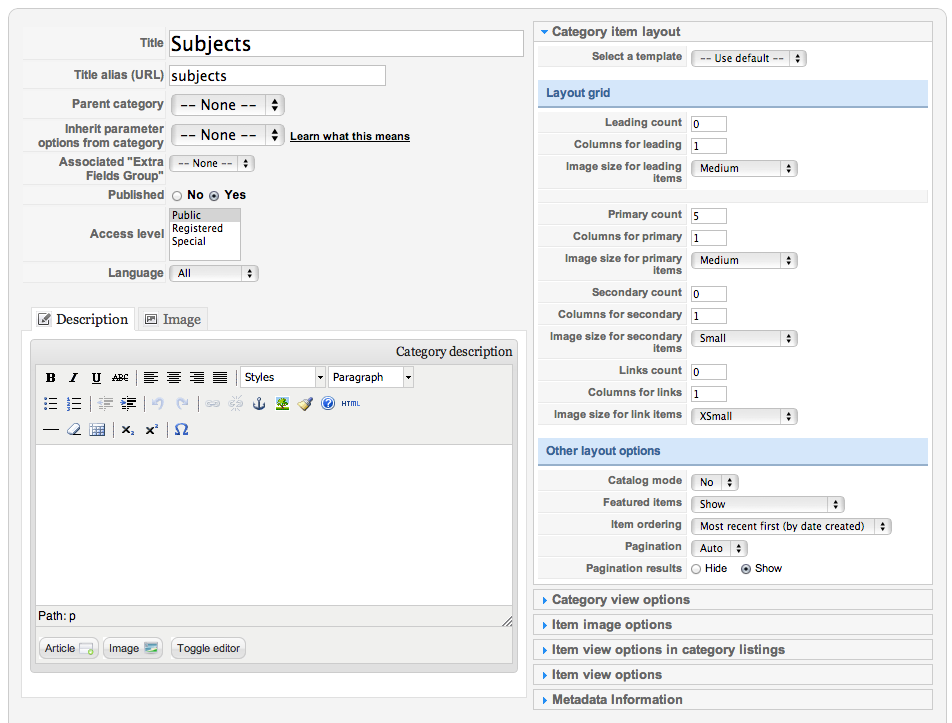Switch to the Description tab
952x723 pixels.
click(83, 319)
